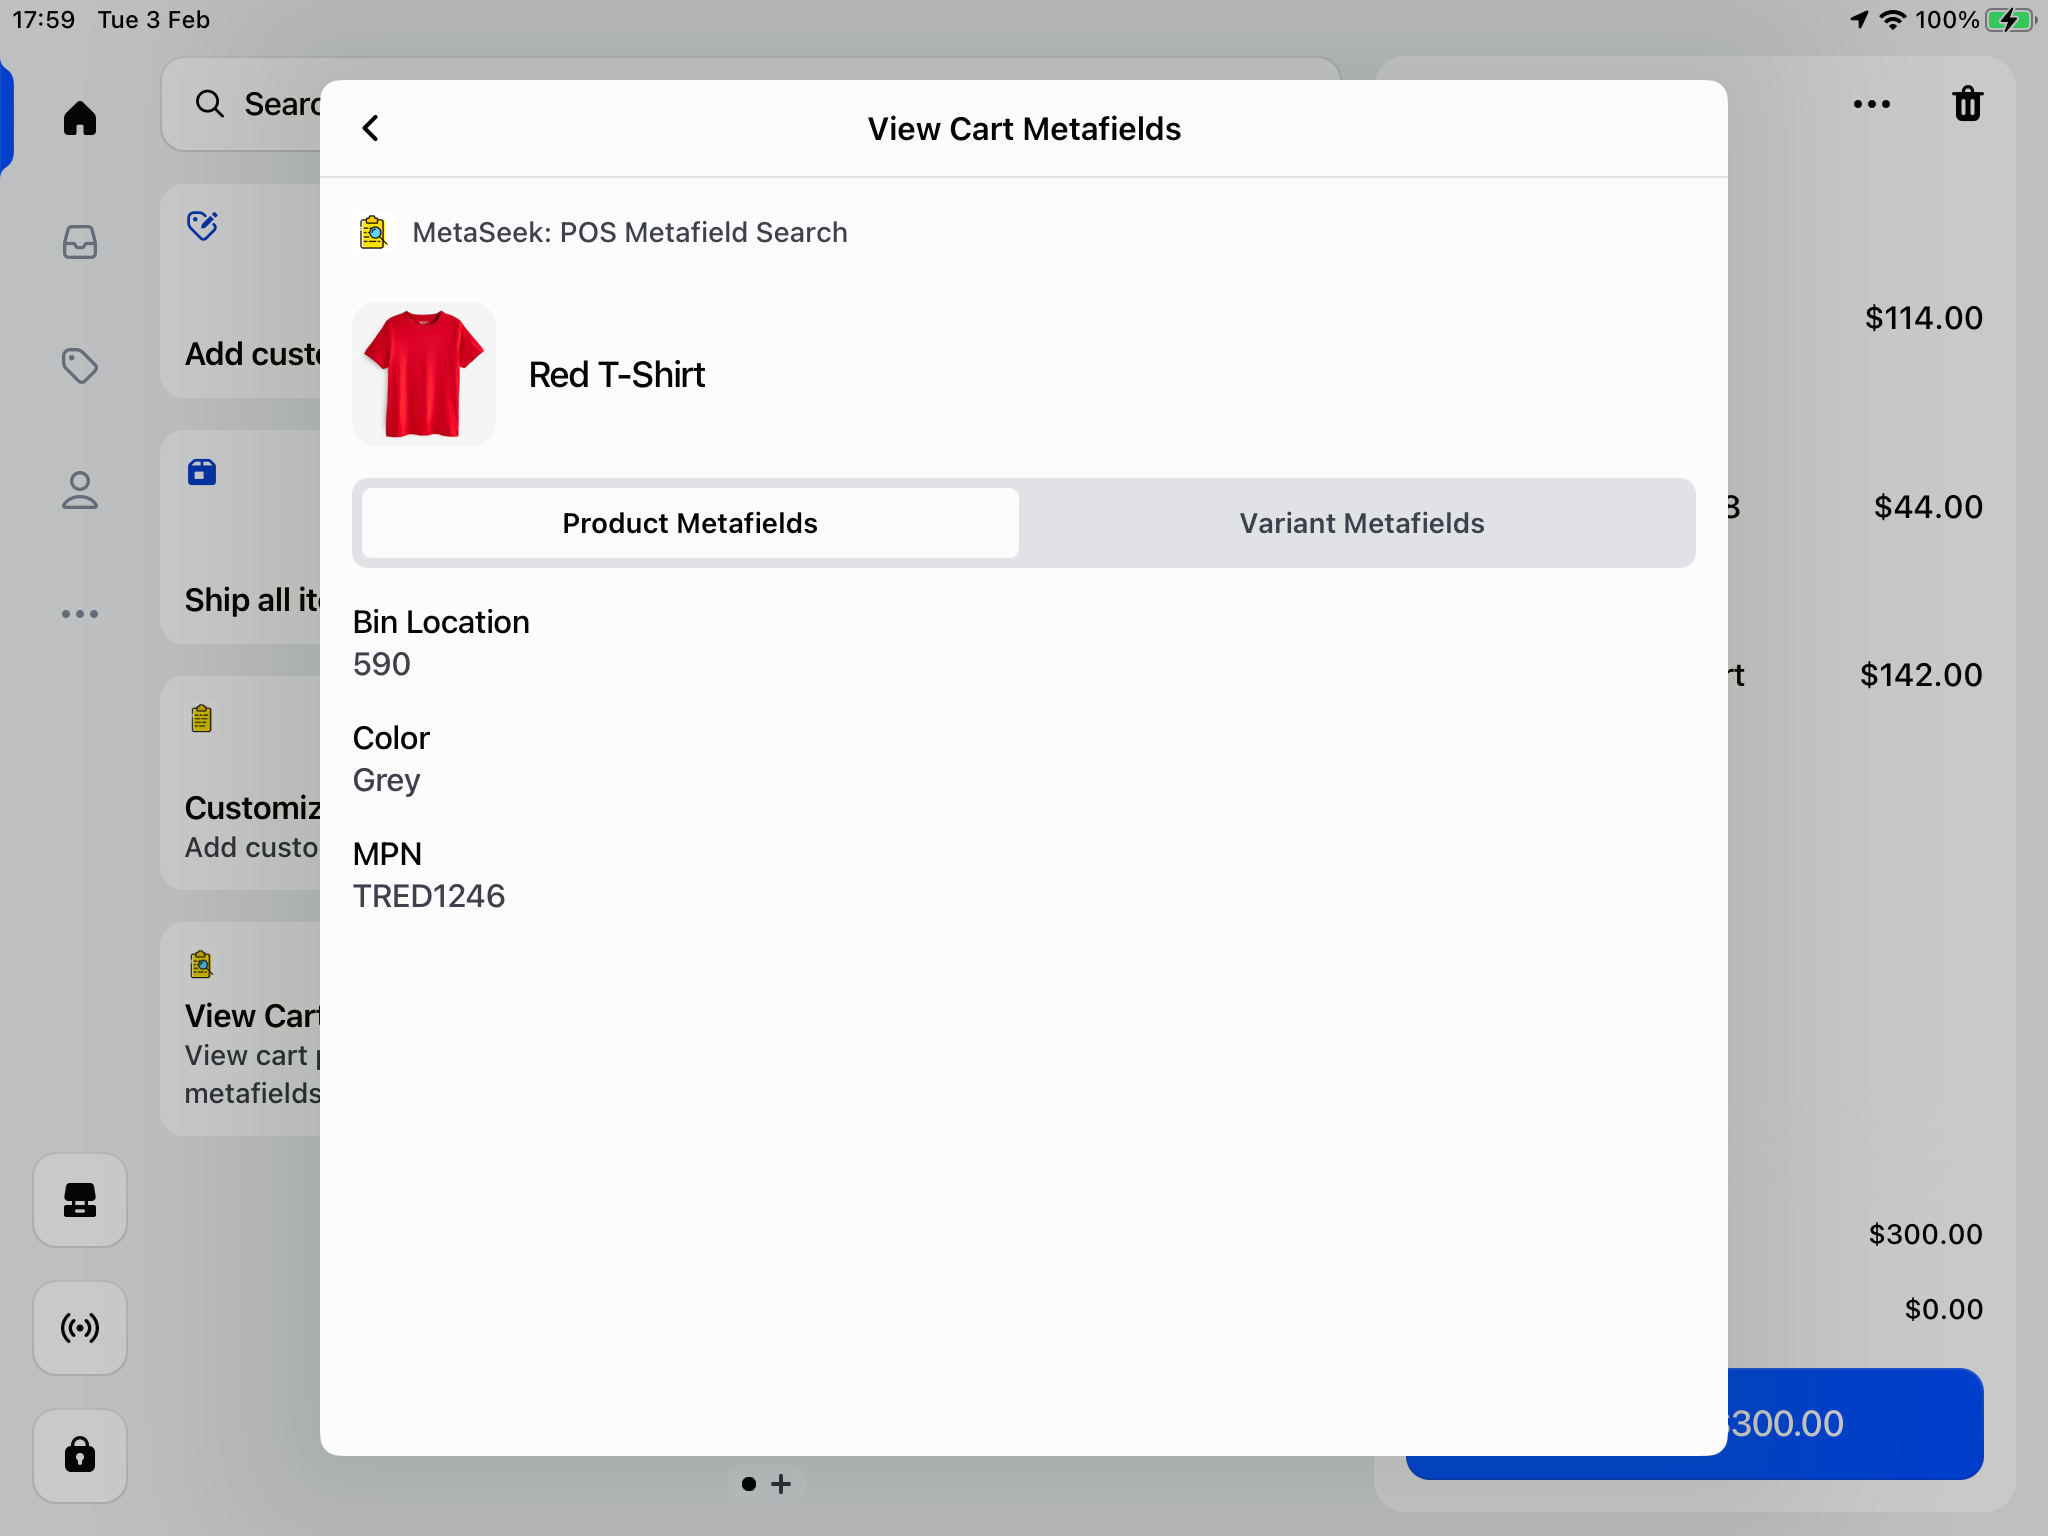The width and height of the screenshot is (2048, 1536).
Task: Click the register store icon button
Action: pyautogui.click(x=80, y=1200)
